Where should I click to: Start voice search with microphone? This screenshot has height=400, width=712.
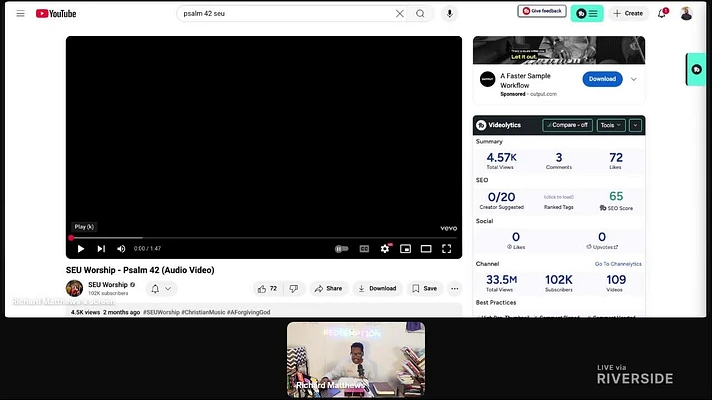pyautogui.click(x=450, y=14)
